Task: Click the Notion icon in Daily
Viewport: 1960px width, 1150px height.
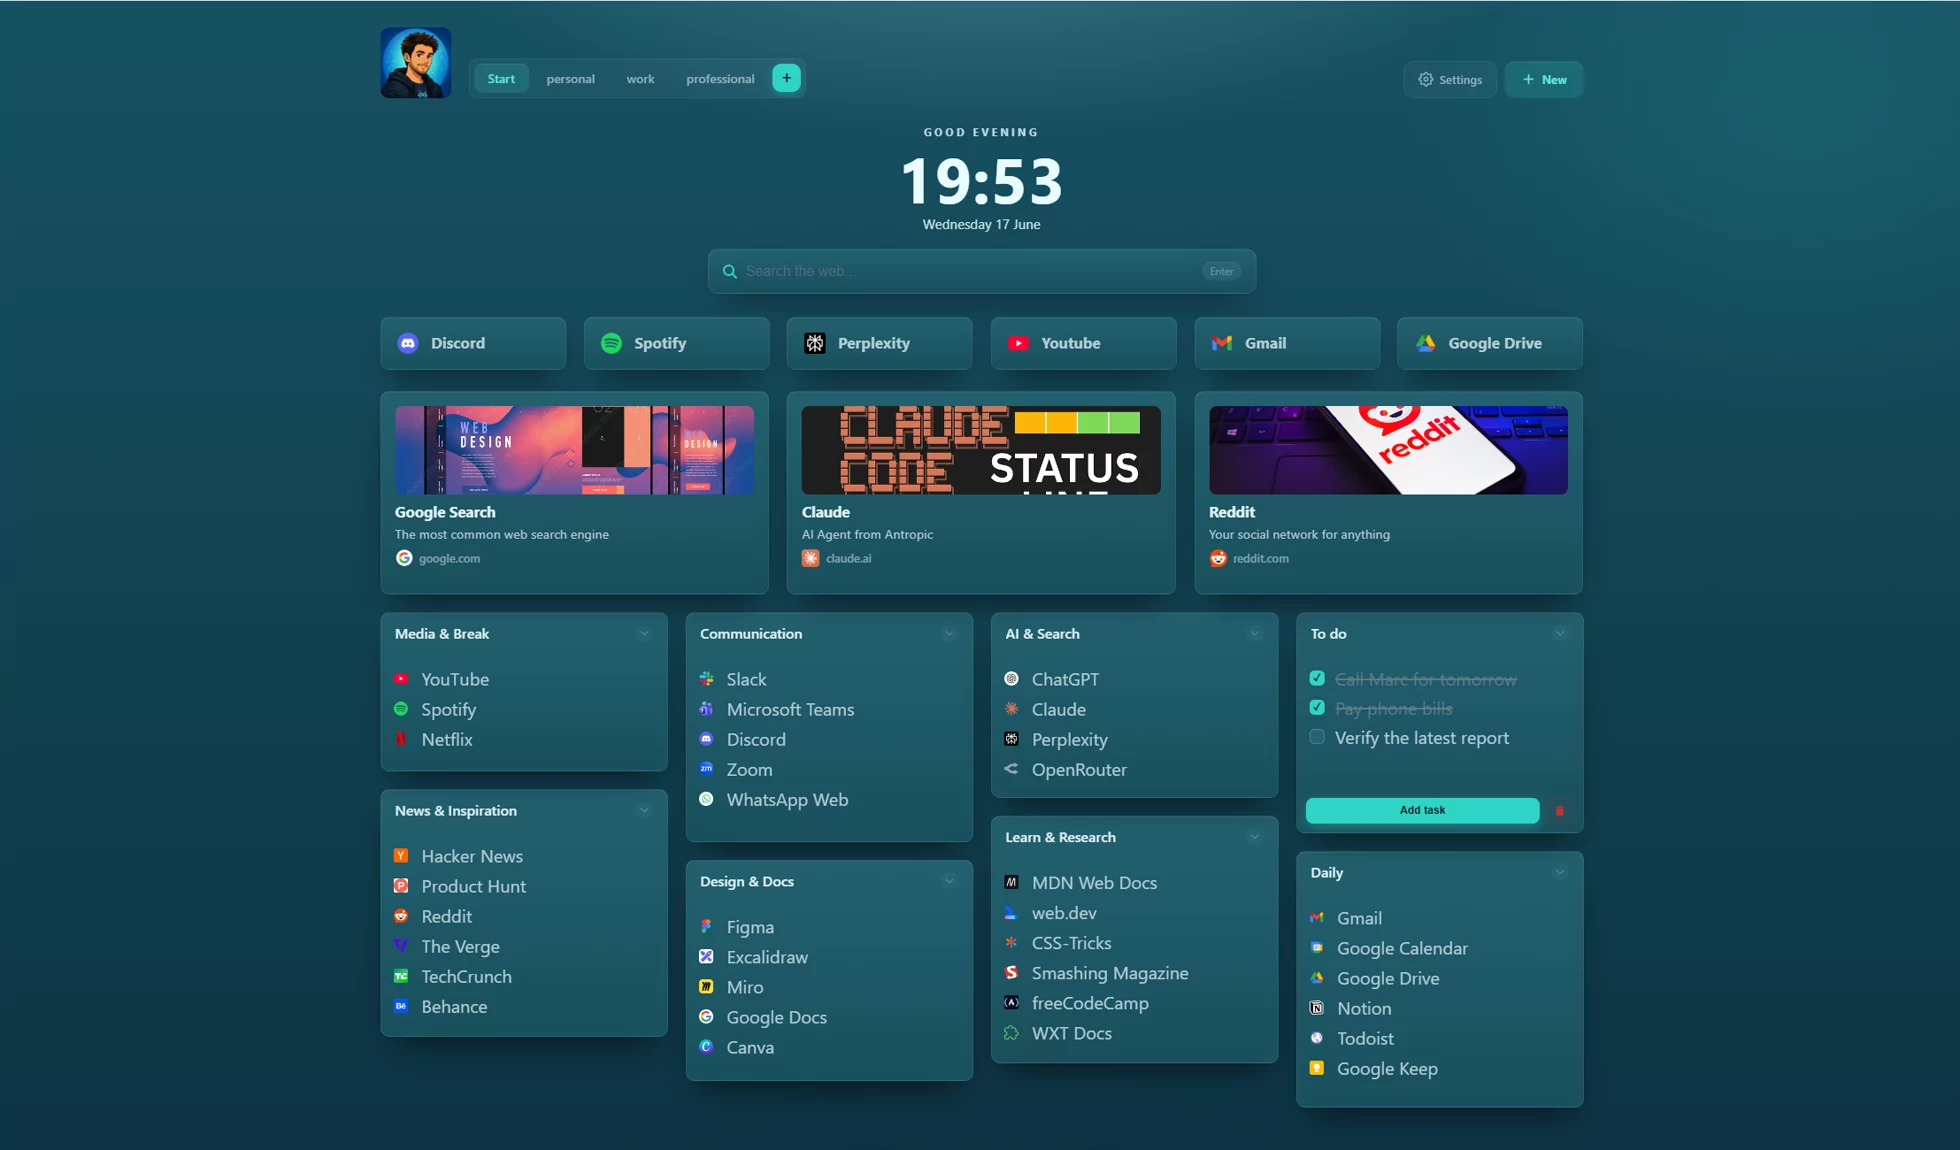Action: tap(1317, 1008)
